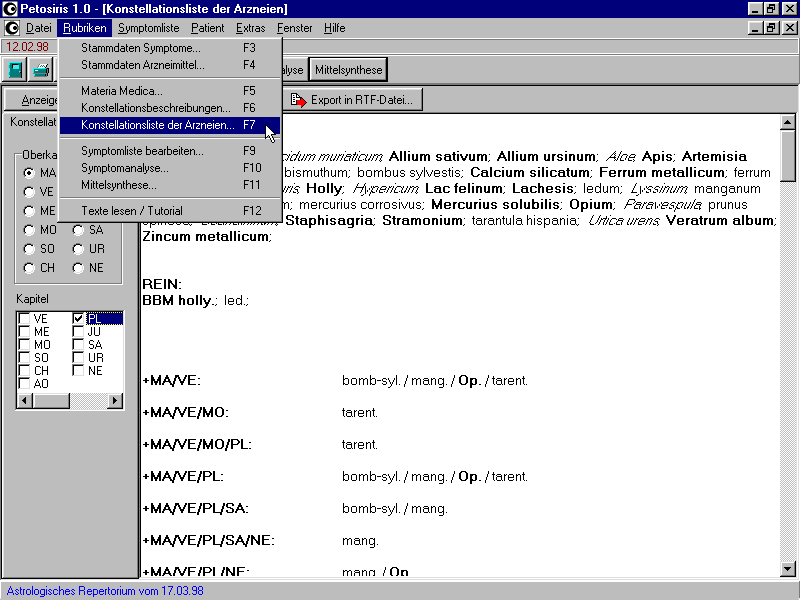The height and width of the screenshot is (600, 800).
Task: Click the teal disk toolbar icon
Action: 15,70
